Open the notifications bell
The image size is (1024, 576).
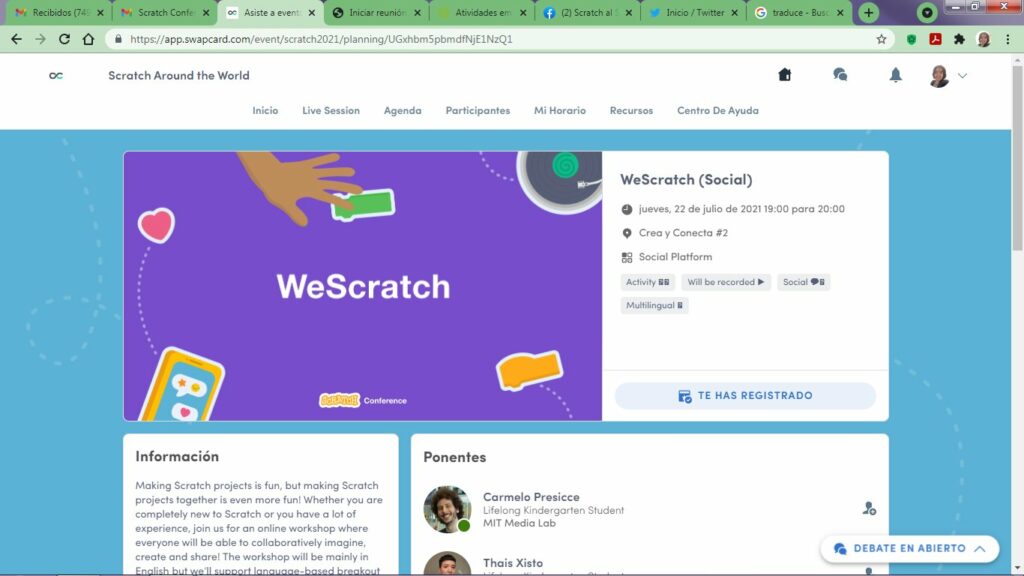pyautogui.click(x=895, y=74)
